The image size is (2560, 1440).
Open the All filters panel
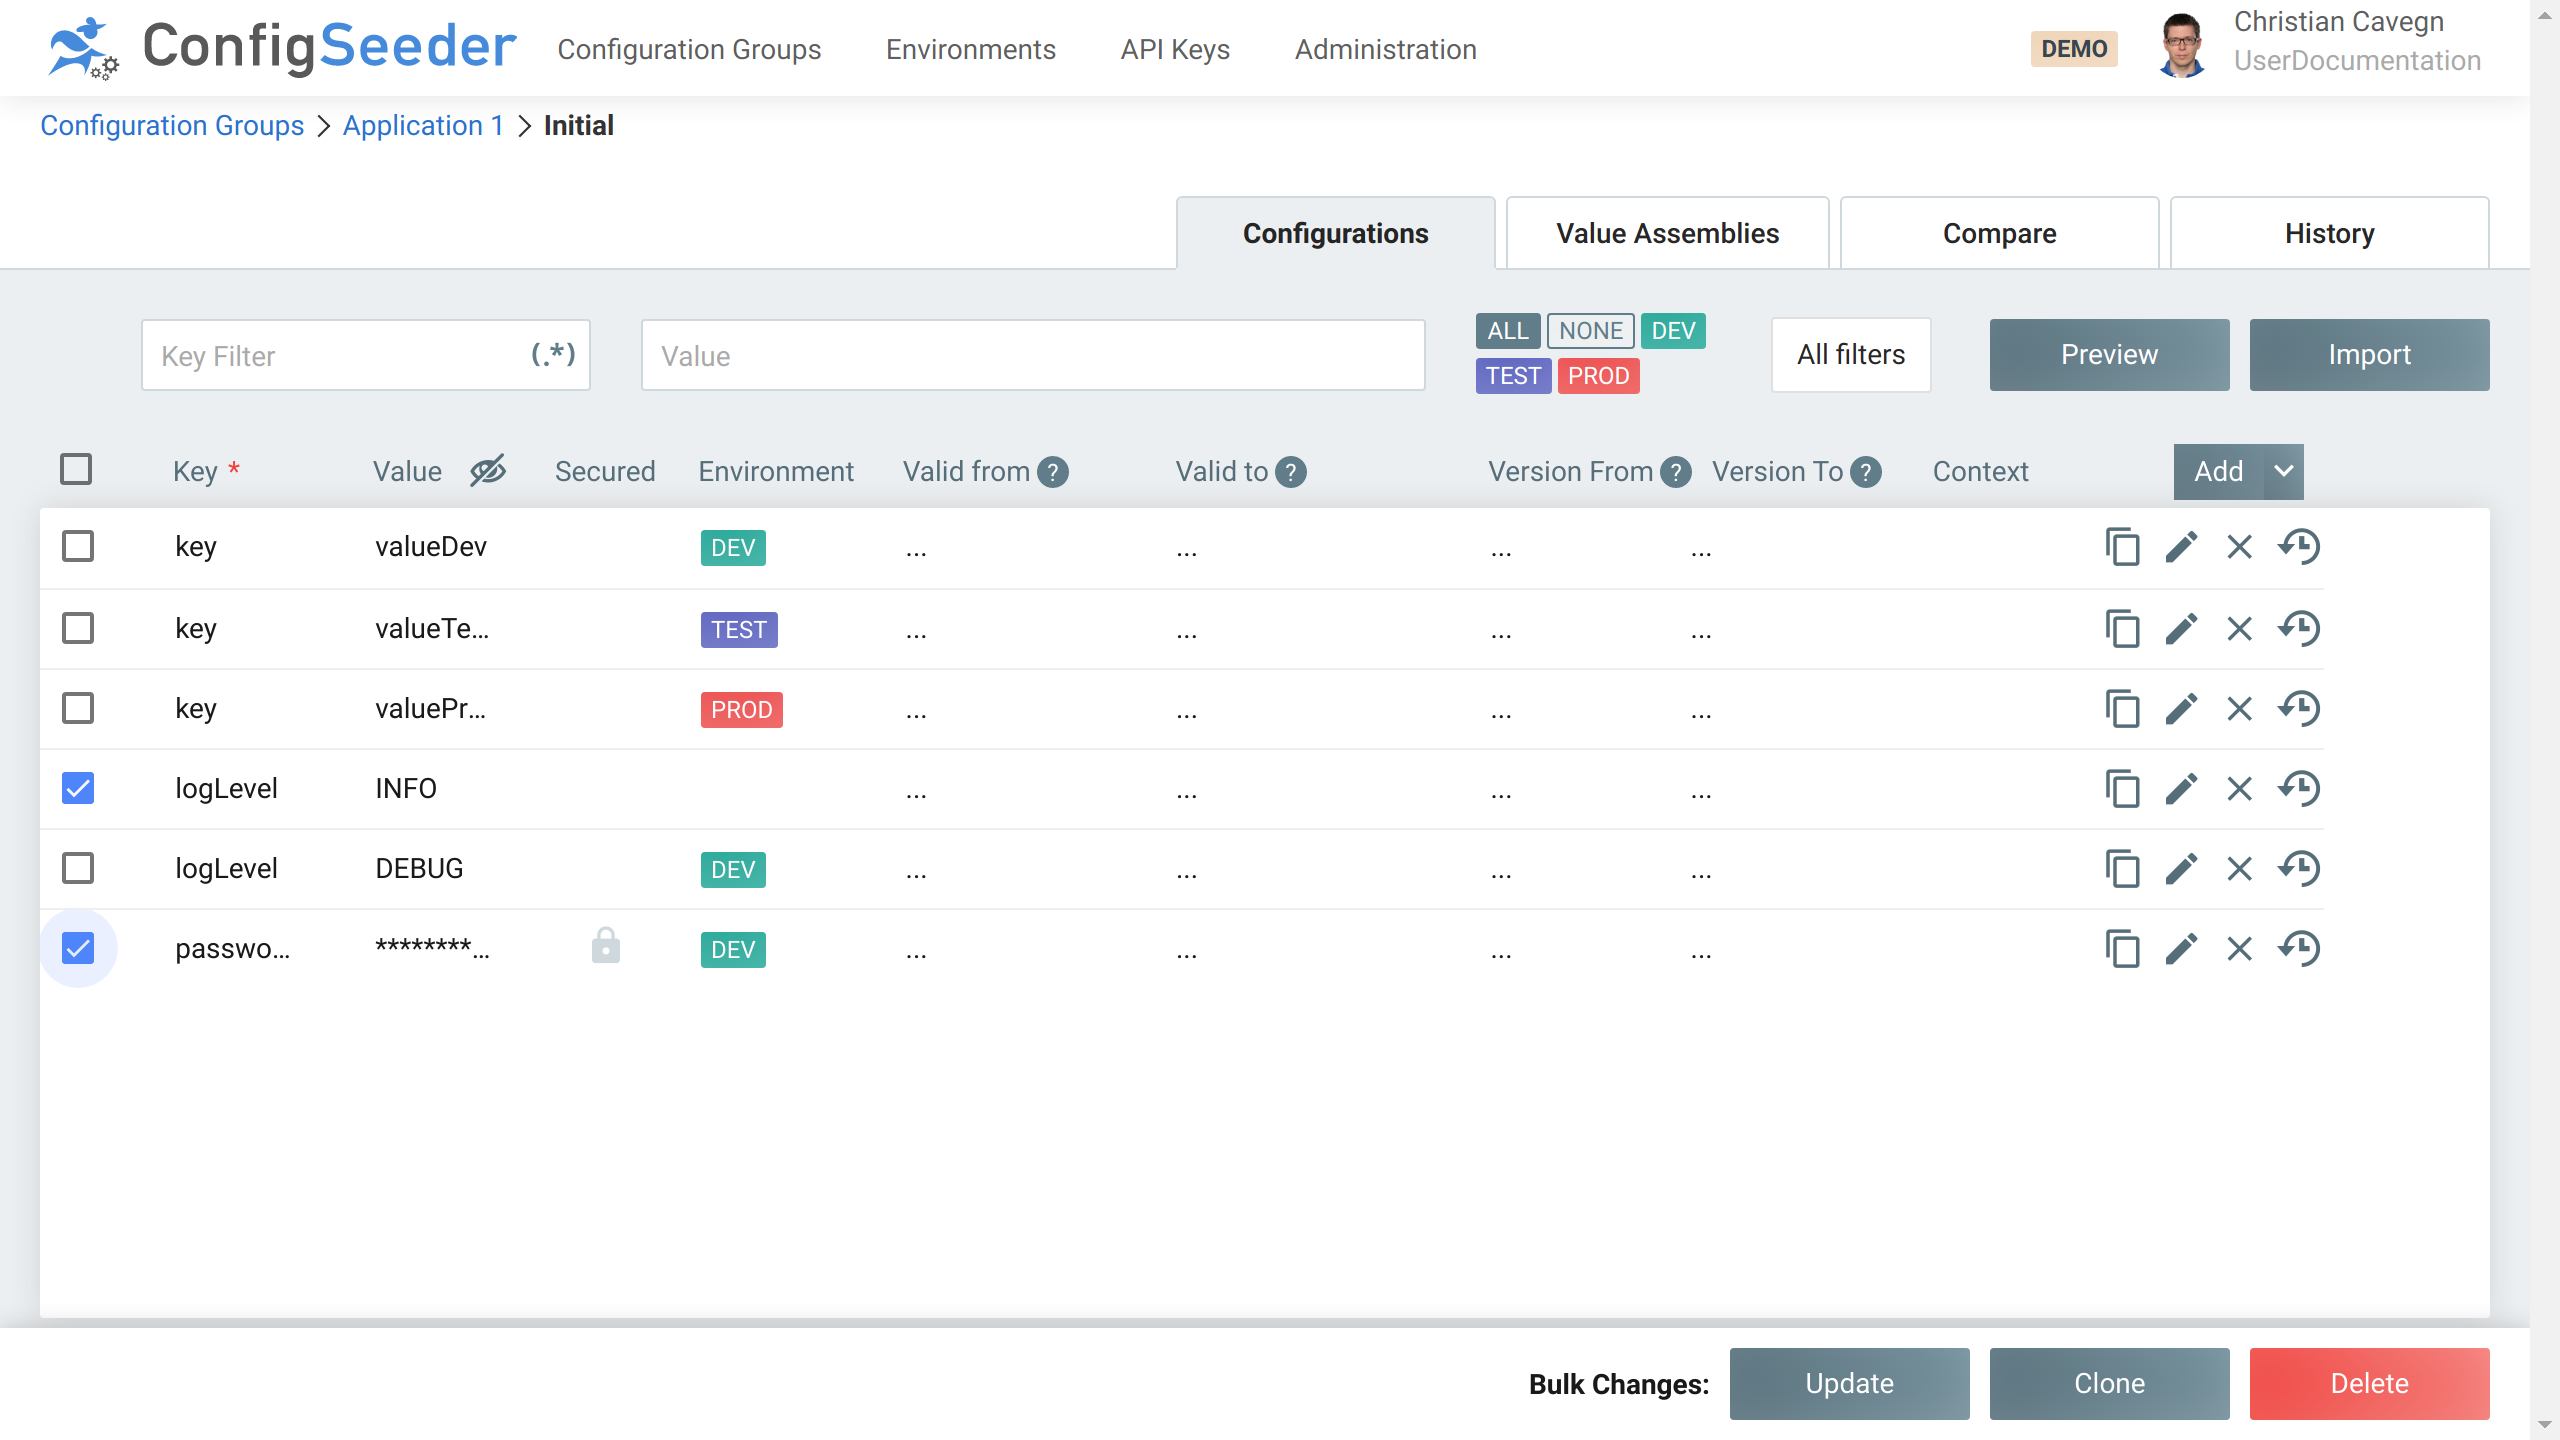pyautogui.click(x=1850, y=355)
